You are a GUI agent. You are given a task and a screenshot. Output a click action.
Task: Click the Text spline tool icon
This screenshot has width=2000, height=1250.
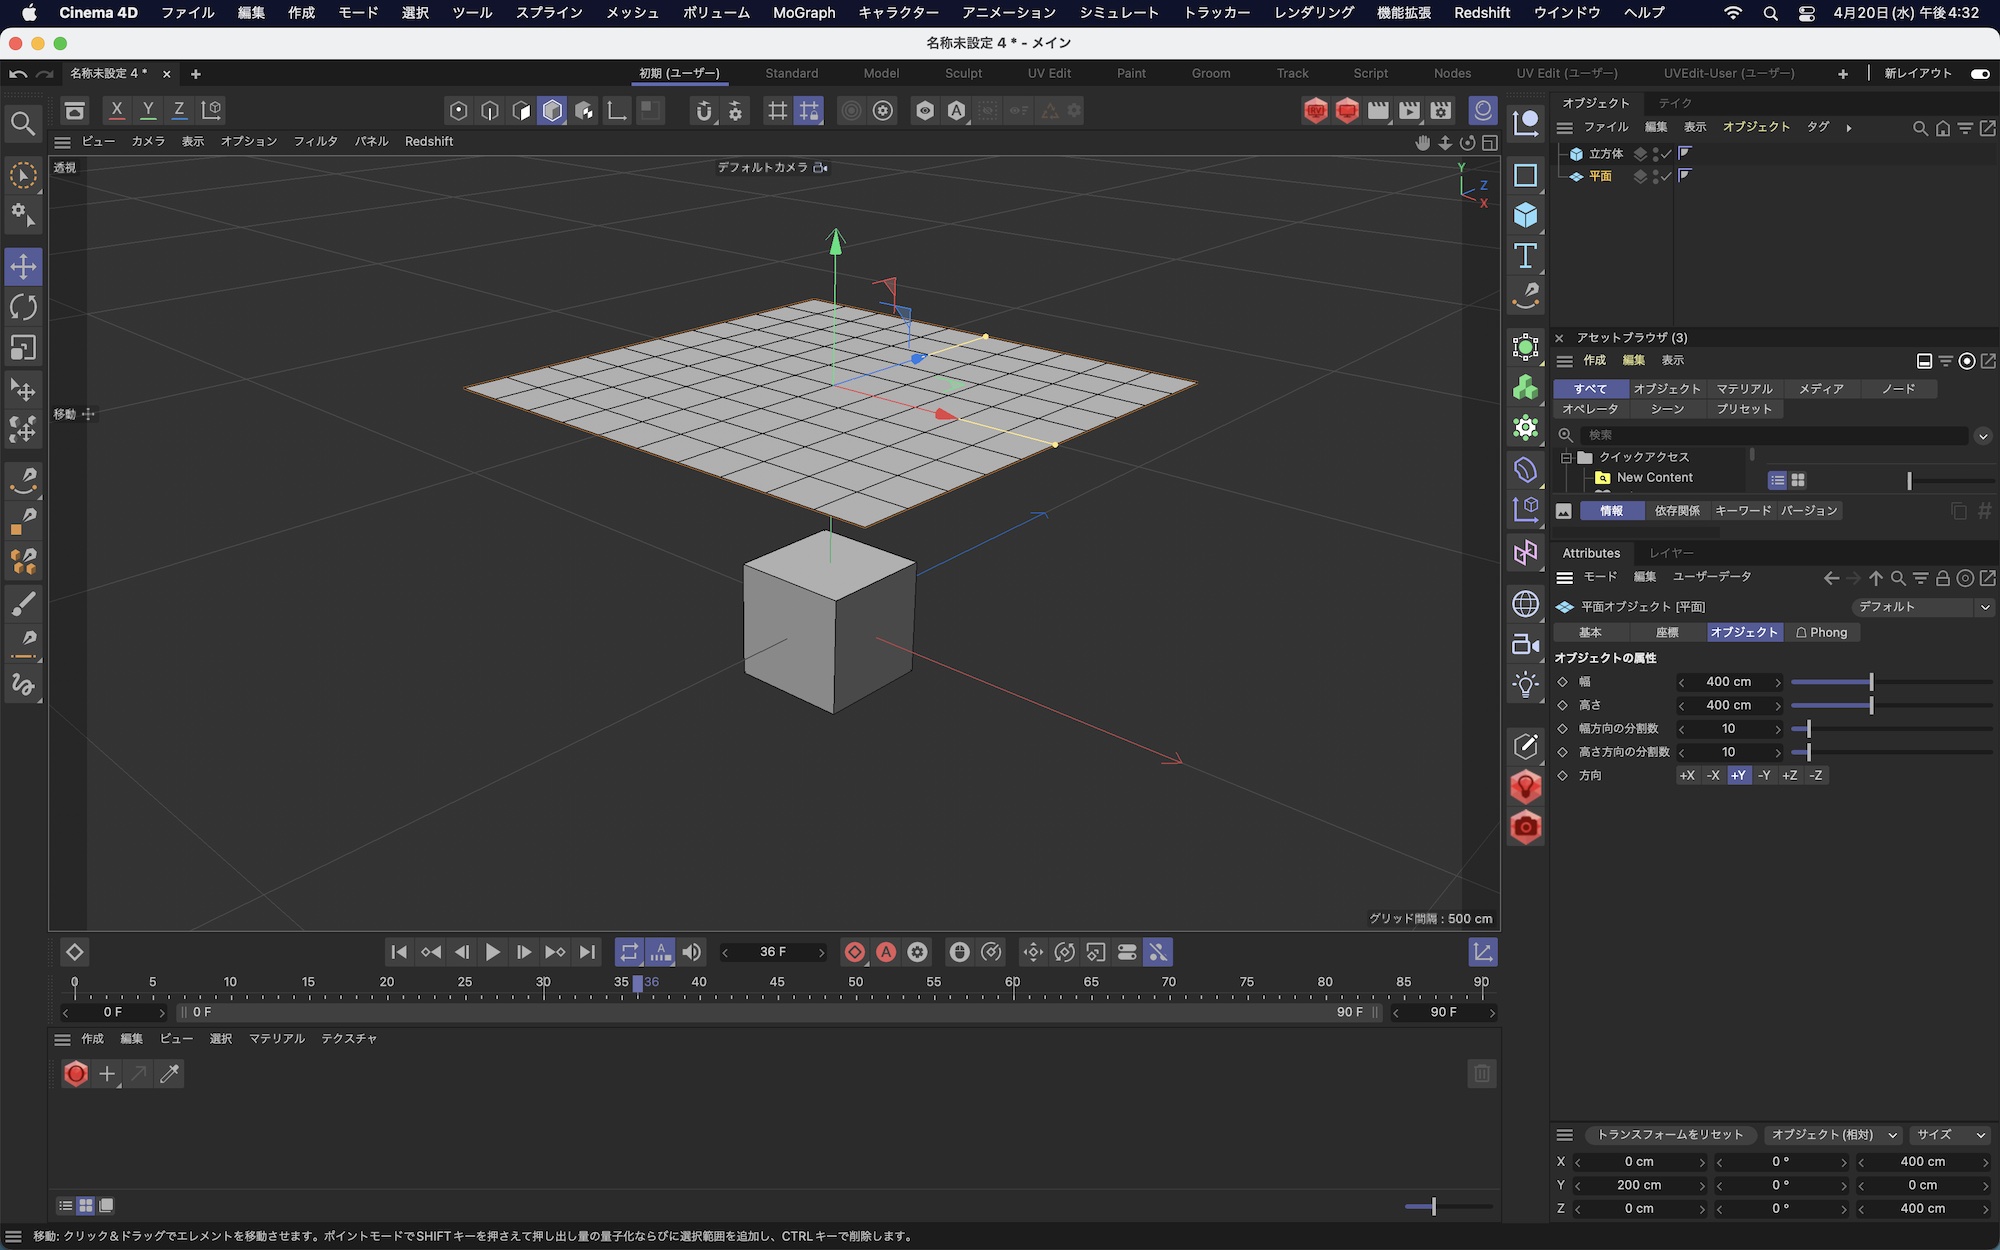click(1525, 256)
